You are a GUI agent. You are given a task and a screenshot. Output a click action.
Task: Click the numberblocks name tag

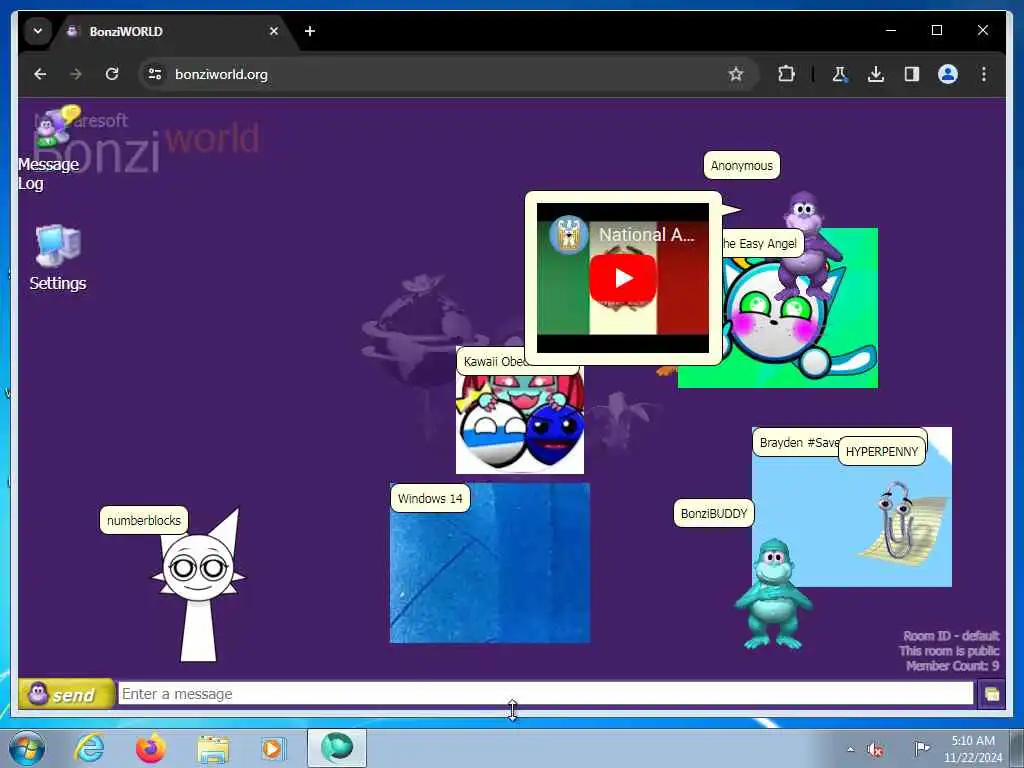click(144, 520)
